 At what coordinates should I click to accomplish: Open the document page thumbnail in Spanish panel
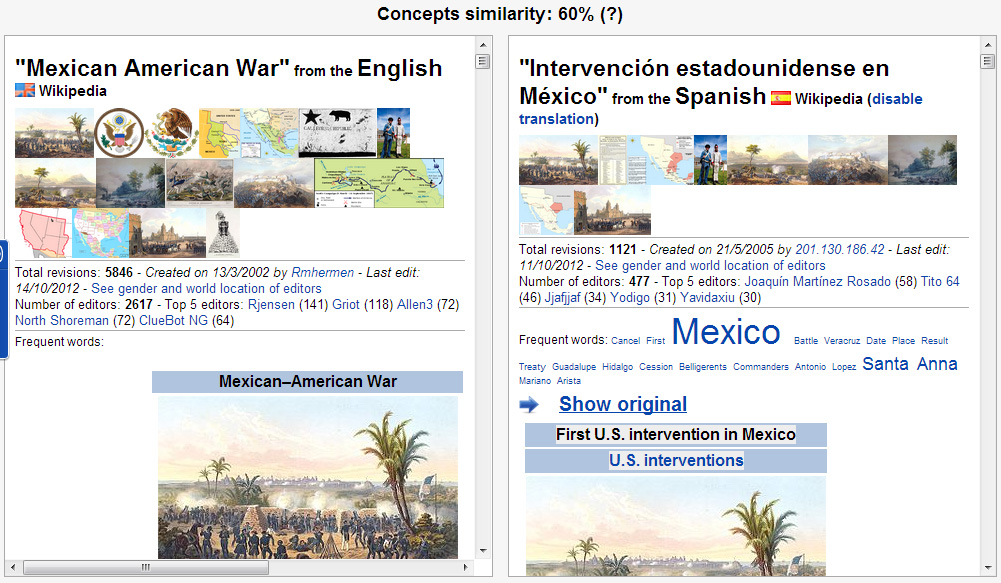613,160
